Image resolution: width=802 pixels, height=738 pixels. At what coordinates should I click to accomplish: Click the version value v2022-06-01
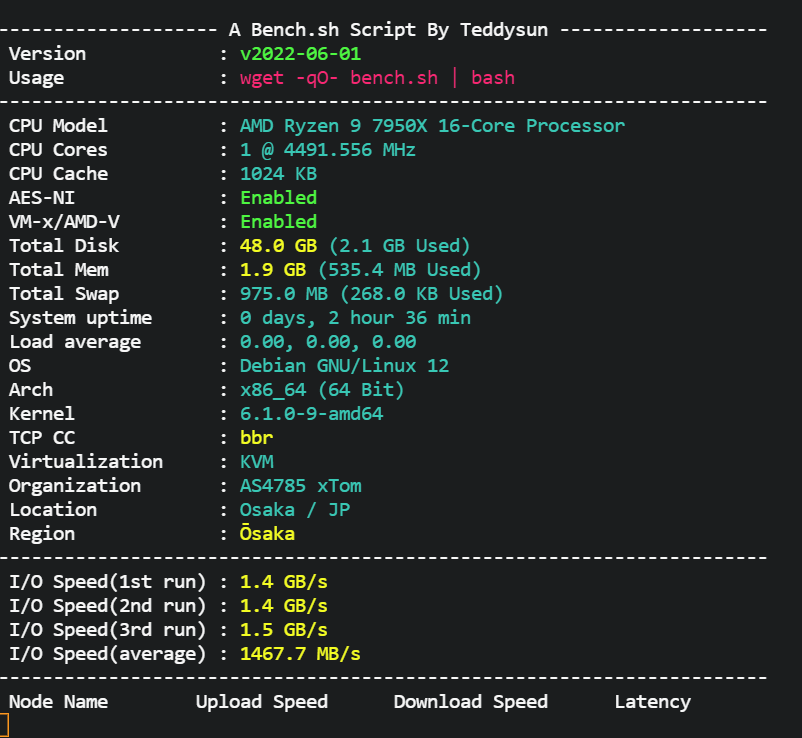(300, 54)
